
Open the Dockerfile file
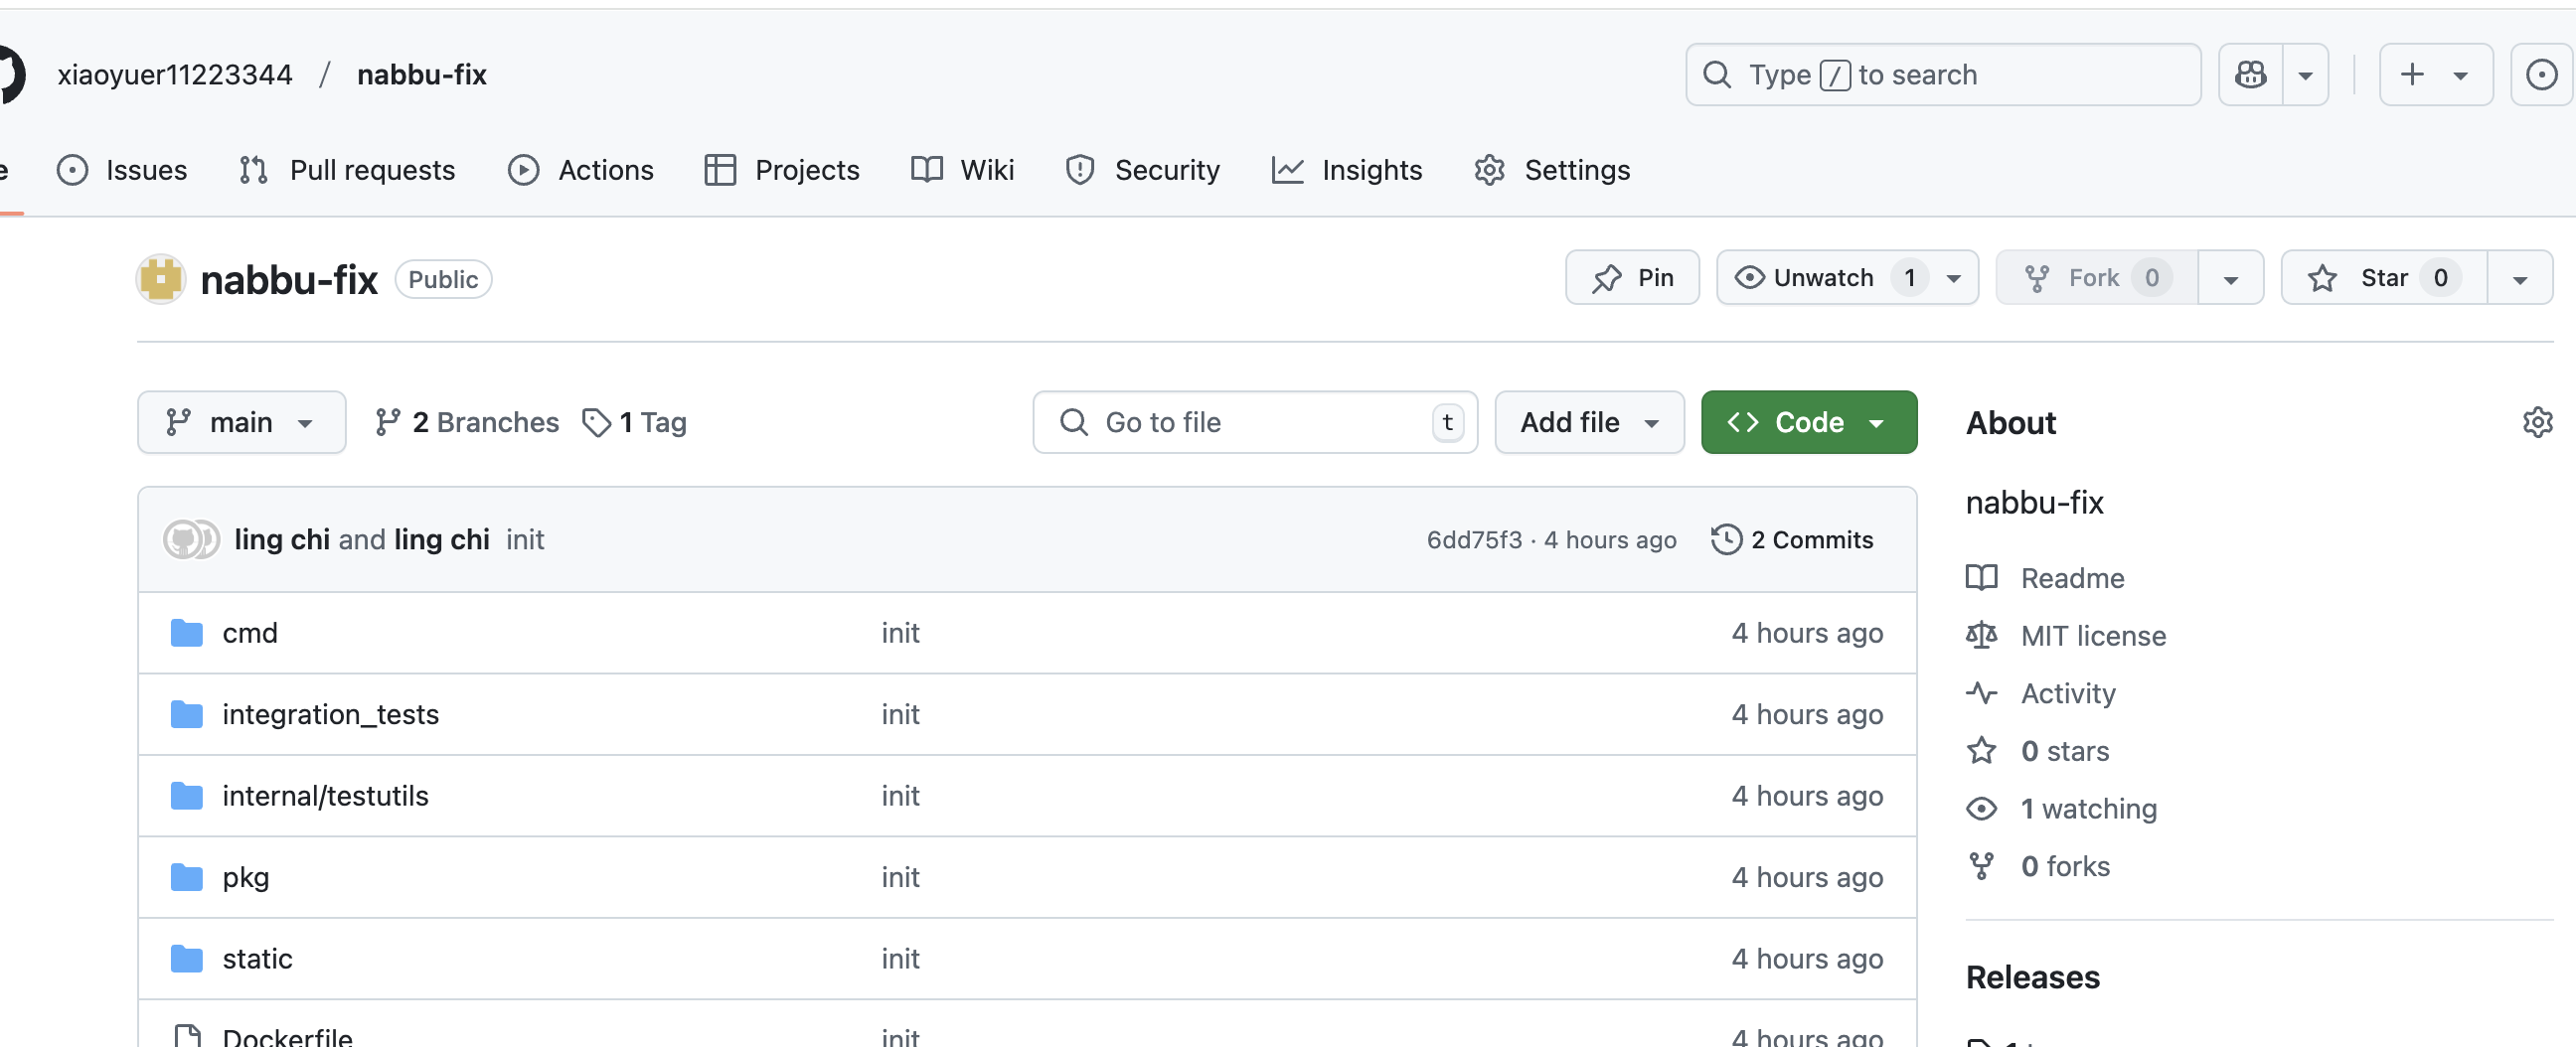287,1036
